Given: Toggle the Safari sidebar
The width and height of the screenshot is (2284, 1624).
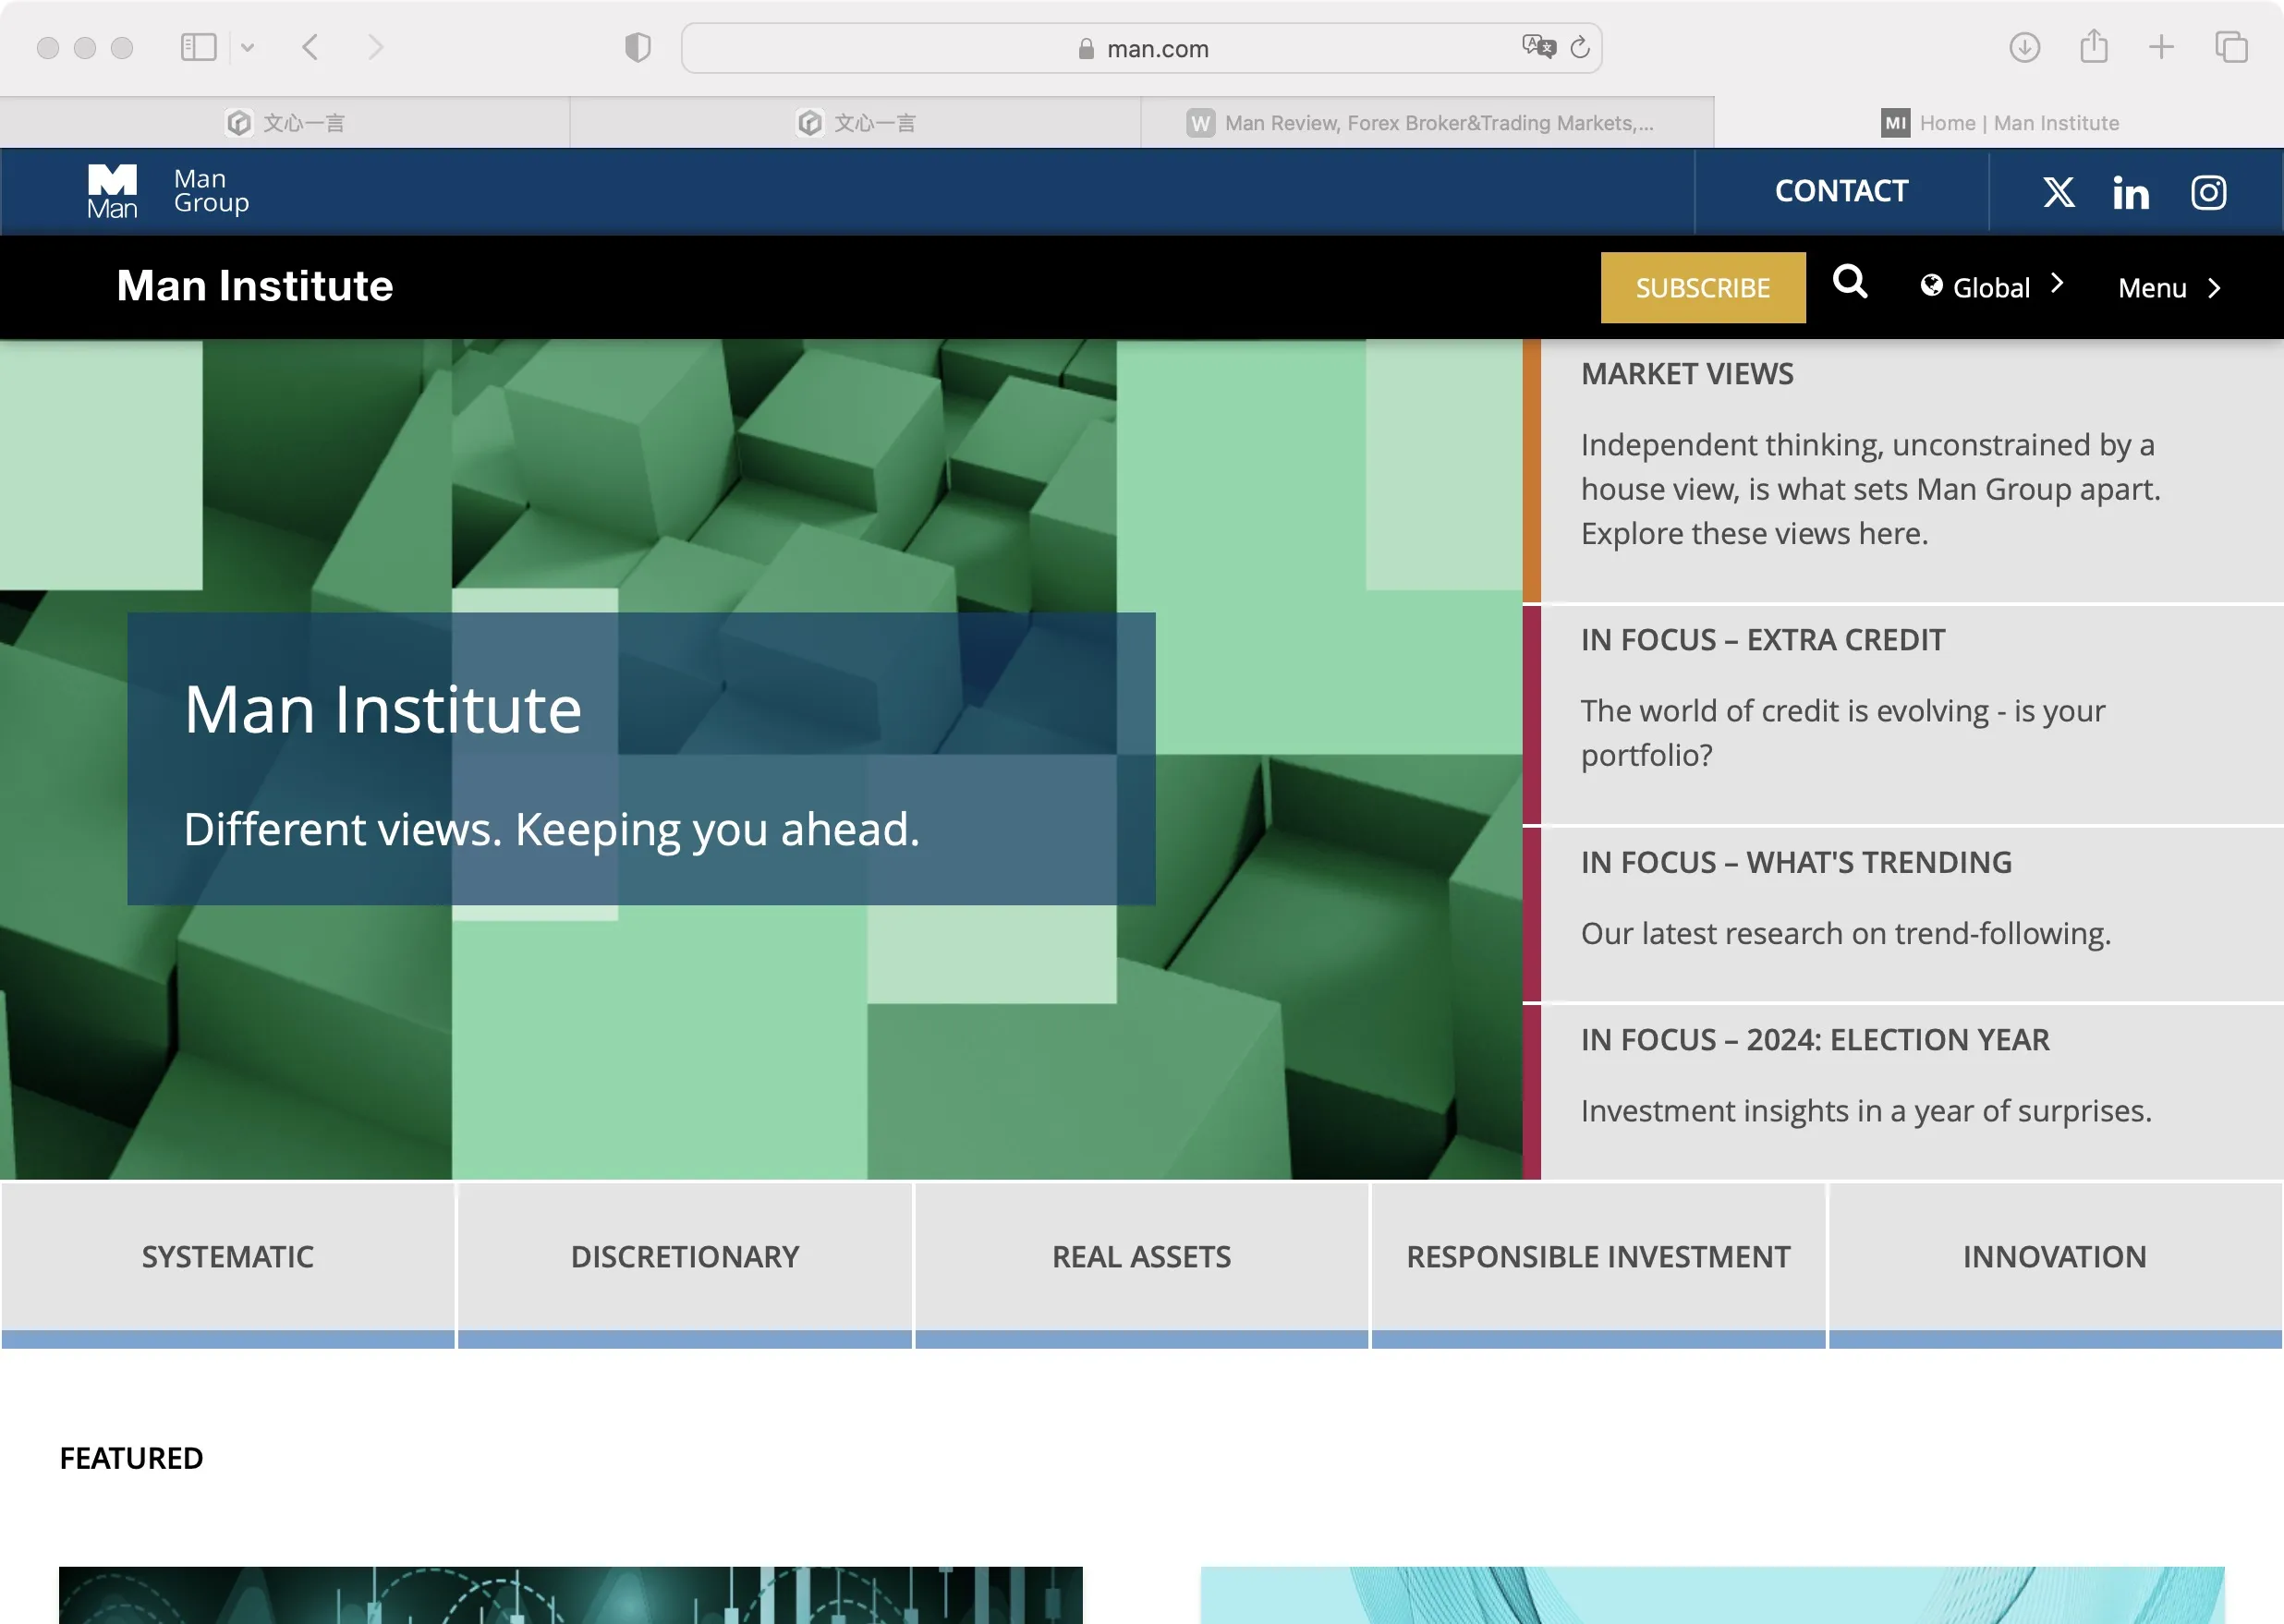Looking at the screenshot, I should (x=198, y=47).
